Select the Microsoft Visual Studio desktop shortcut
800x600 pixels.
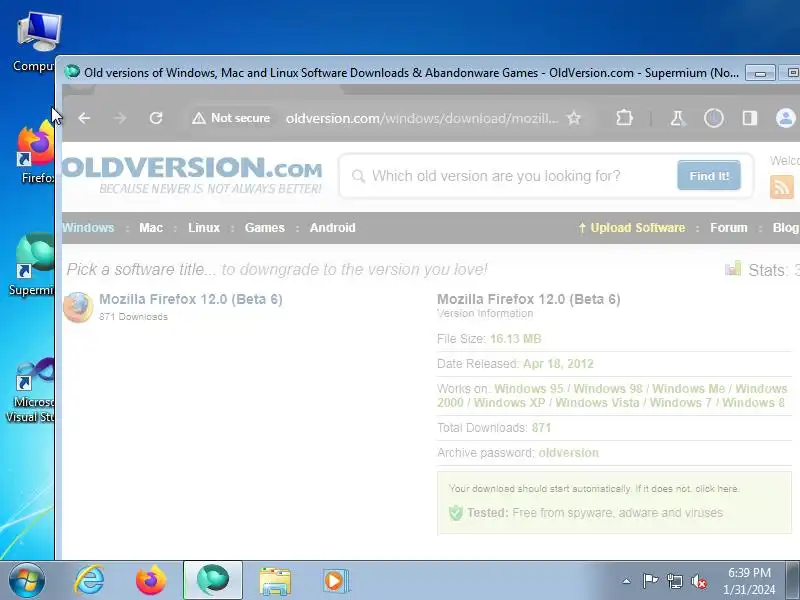click(31, 390)
